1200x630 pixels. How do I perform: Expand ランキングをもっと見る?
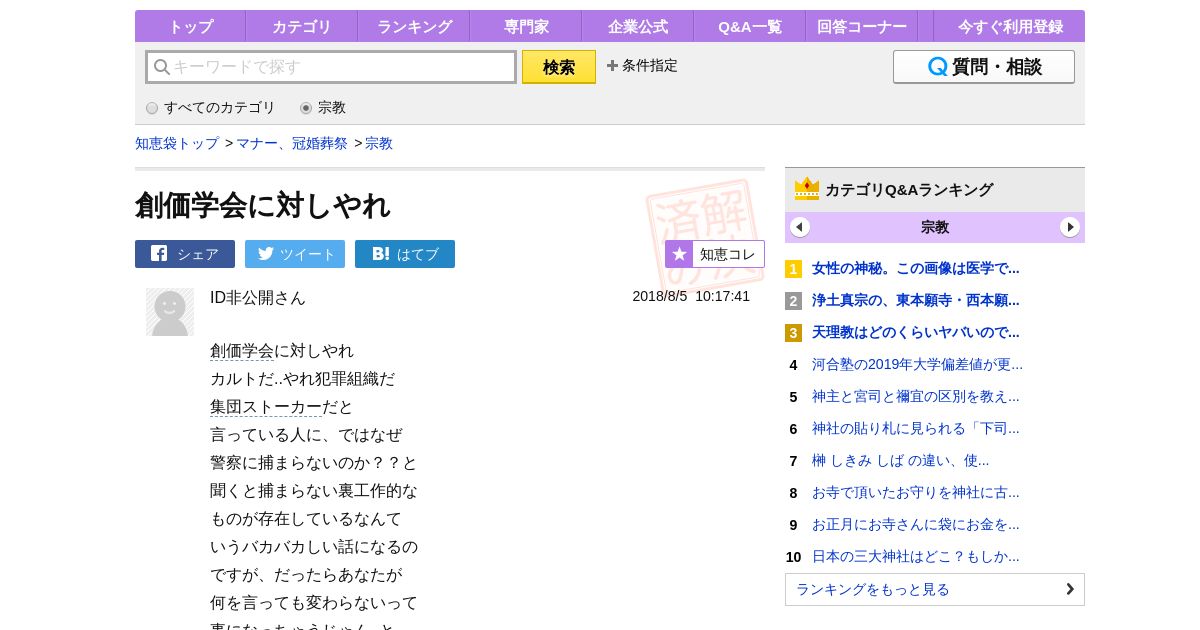[934, 589]
